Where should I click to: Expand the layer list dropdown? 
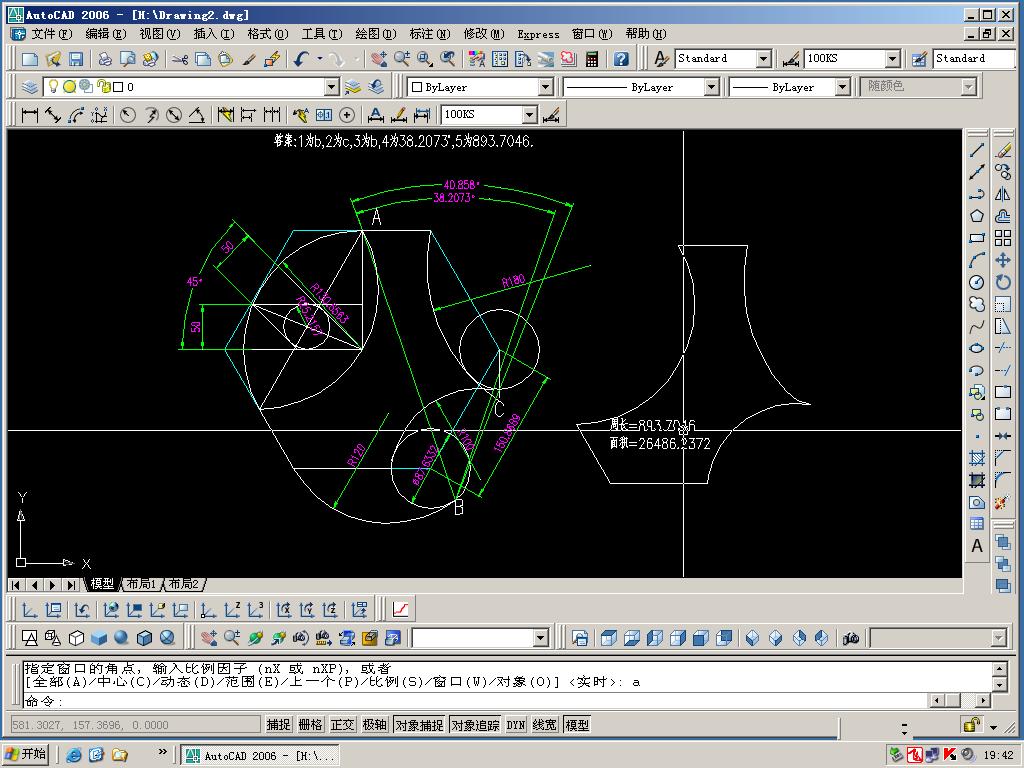[x=332, y=87]
